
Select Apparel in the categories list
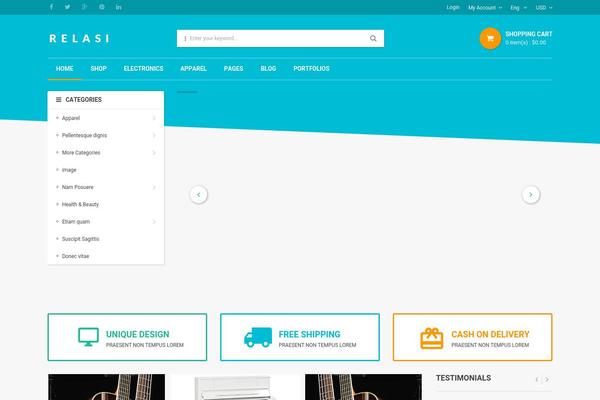click(x=71, y=118)
